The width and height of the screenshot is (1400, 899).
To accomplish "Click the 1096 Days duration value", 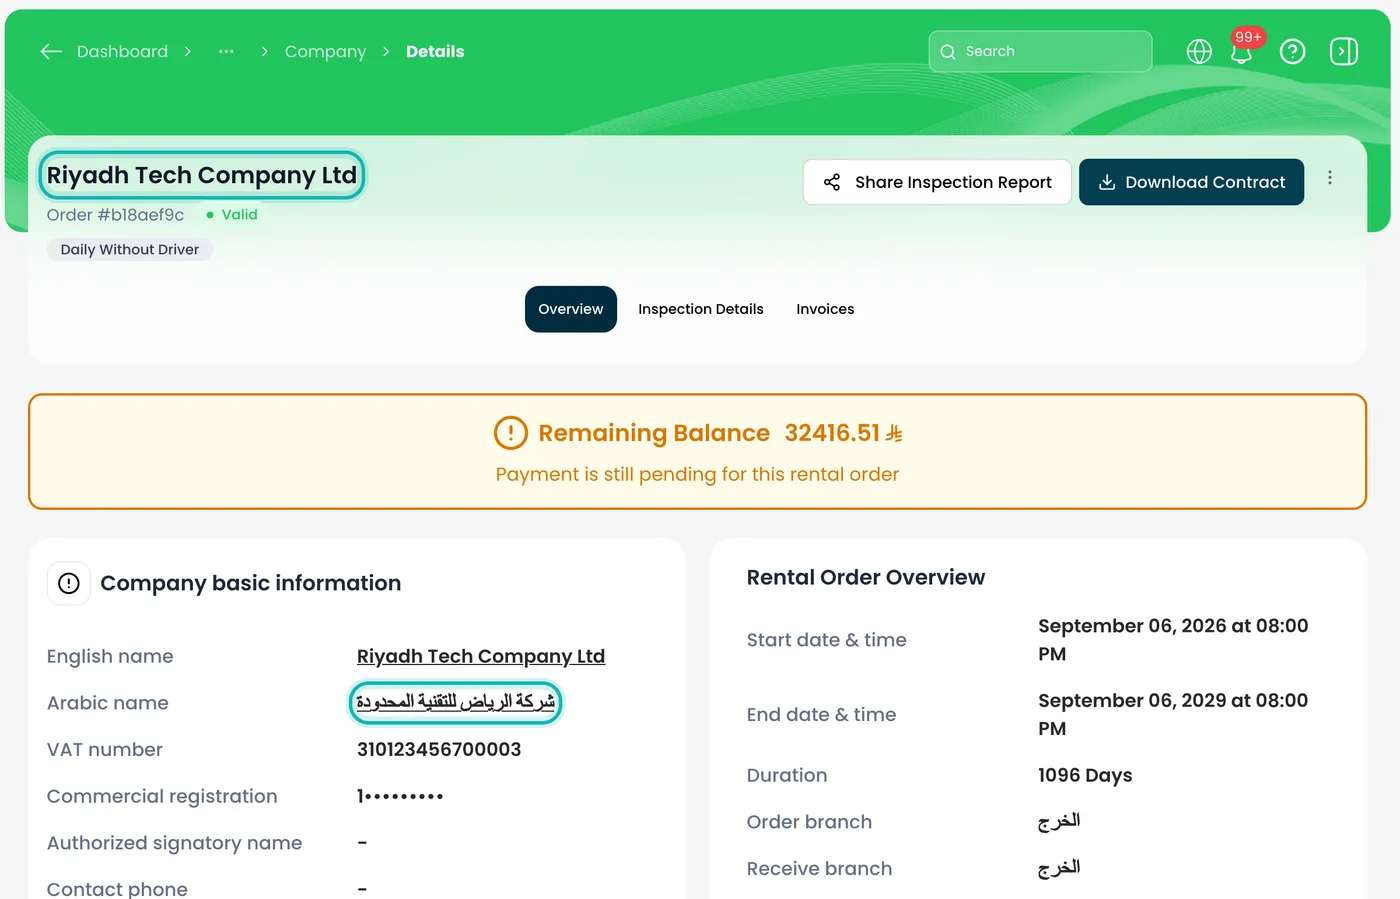I will (x=1085, y=775).
